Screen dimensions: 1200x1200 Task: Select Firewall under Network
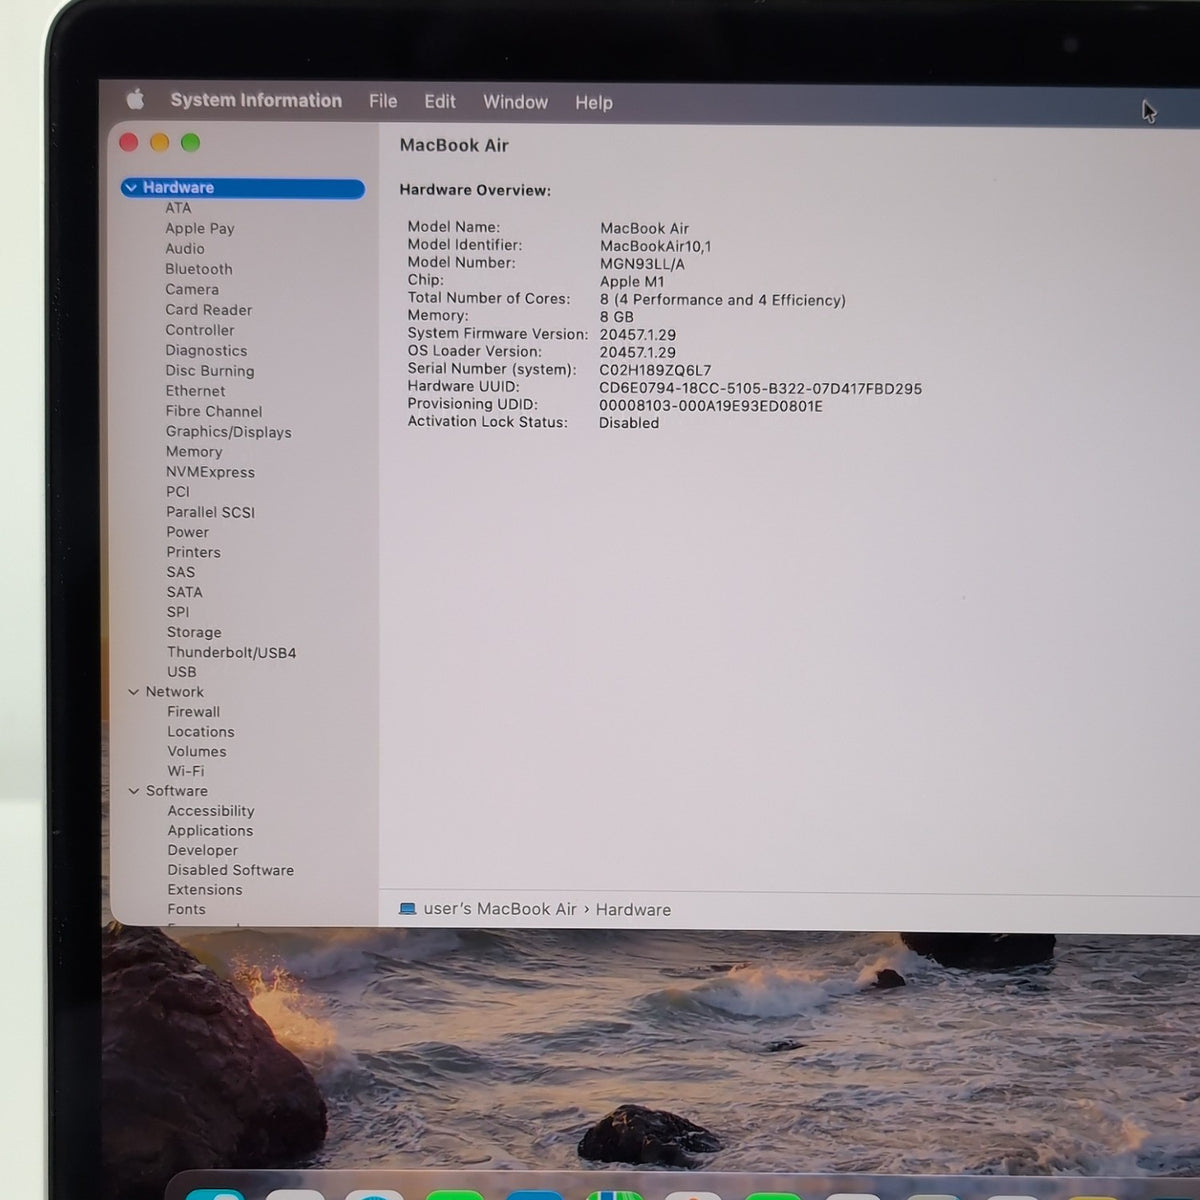click(194, 712)
